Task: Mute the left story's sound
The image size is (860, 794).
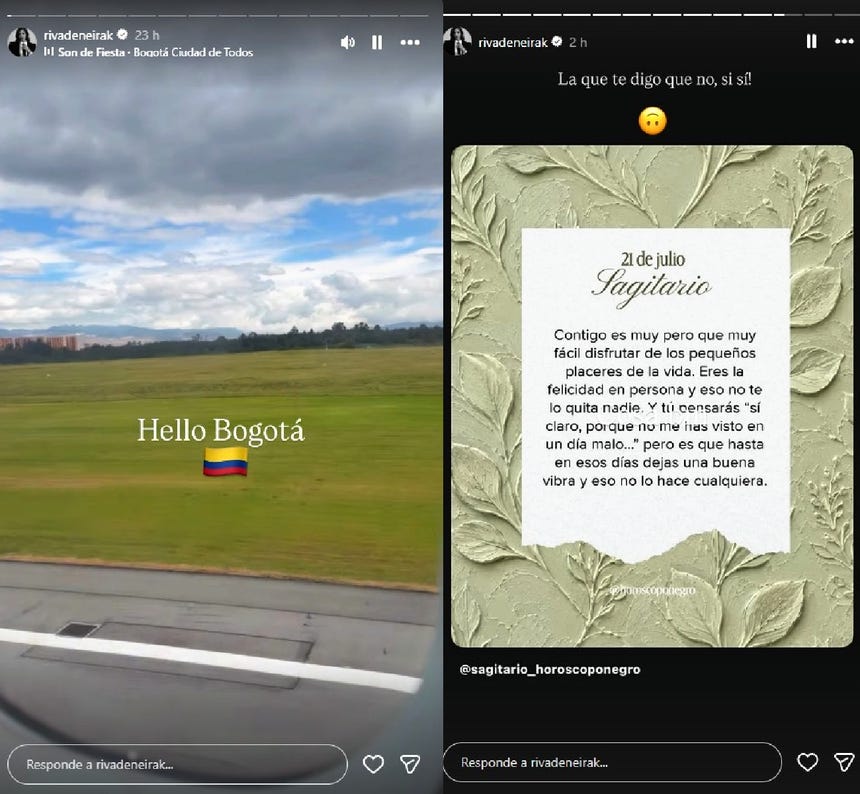Action: coord(348,42)
